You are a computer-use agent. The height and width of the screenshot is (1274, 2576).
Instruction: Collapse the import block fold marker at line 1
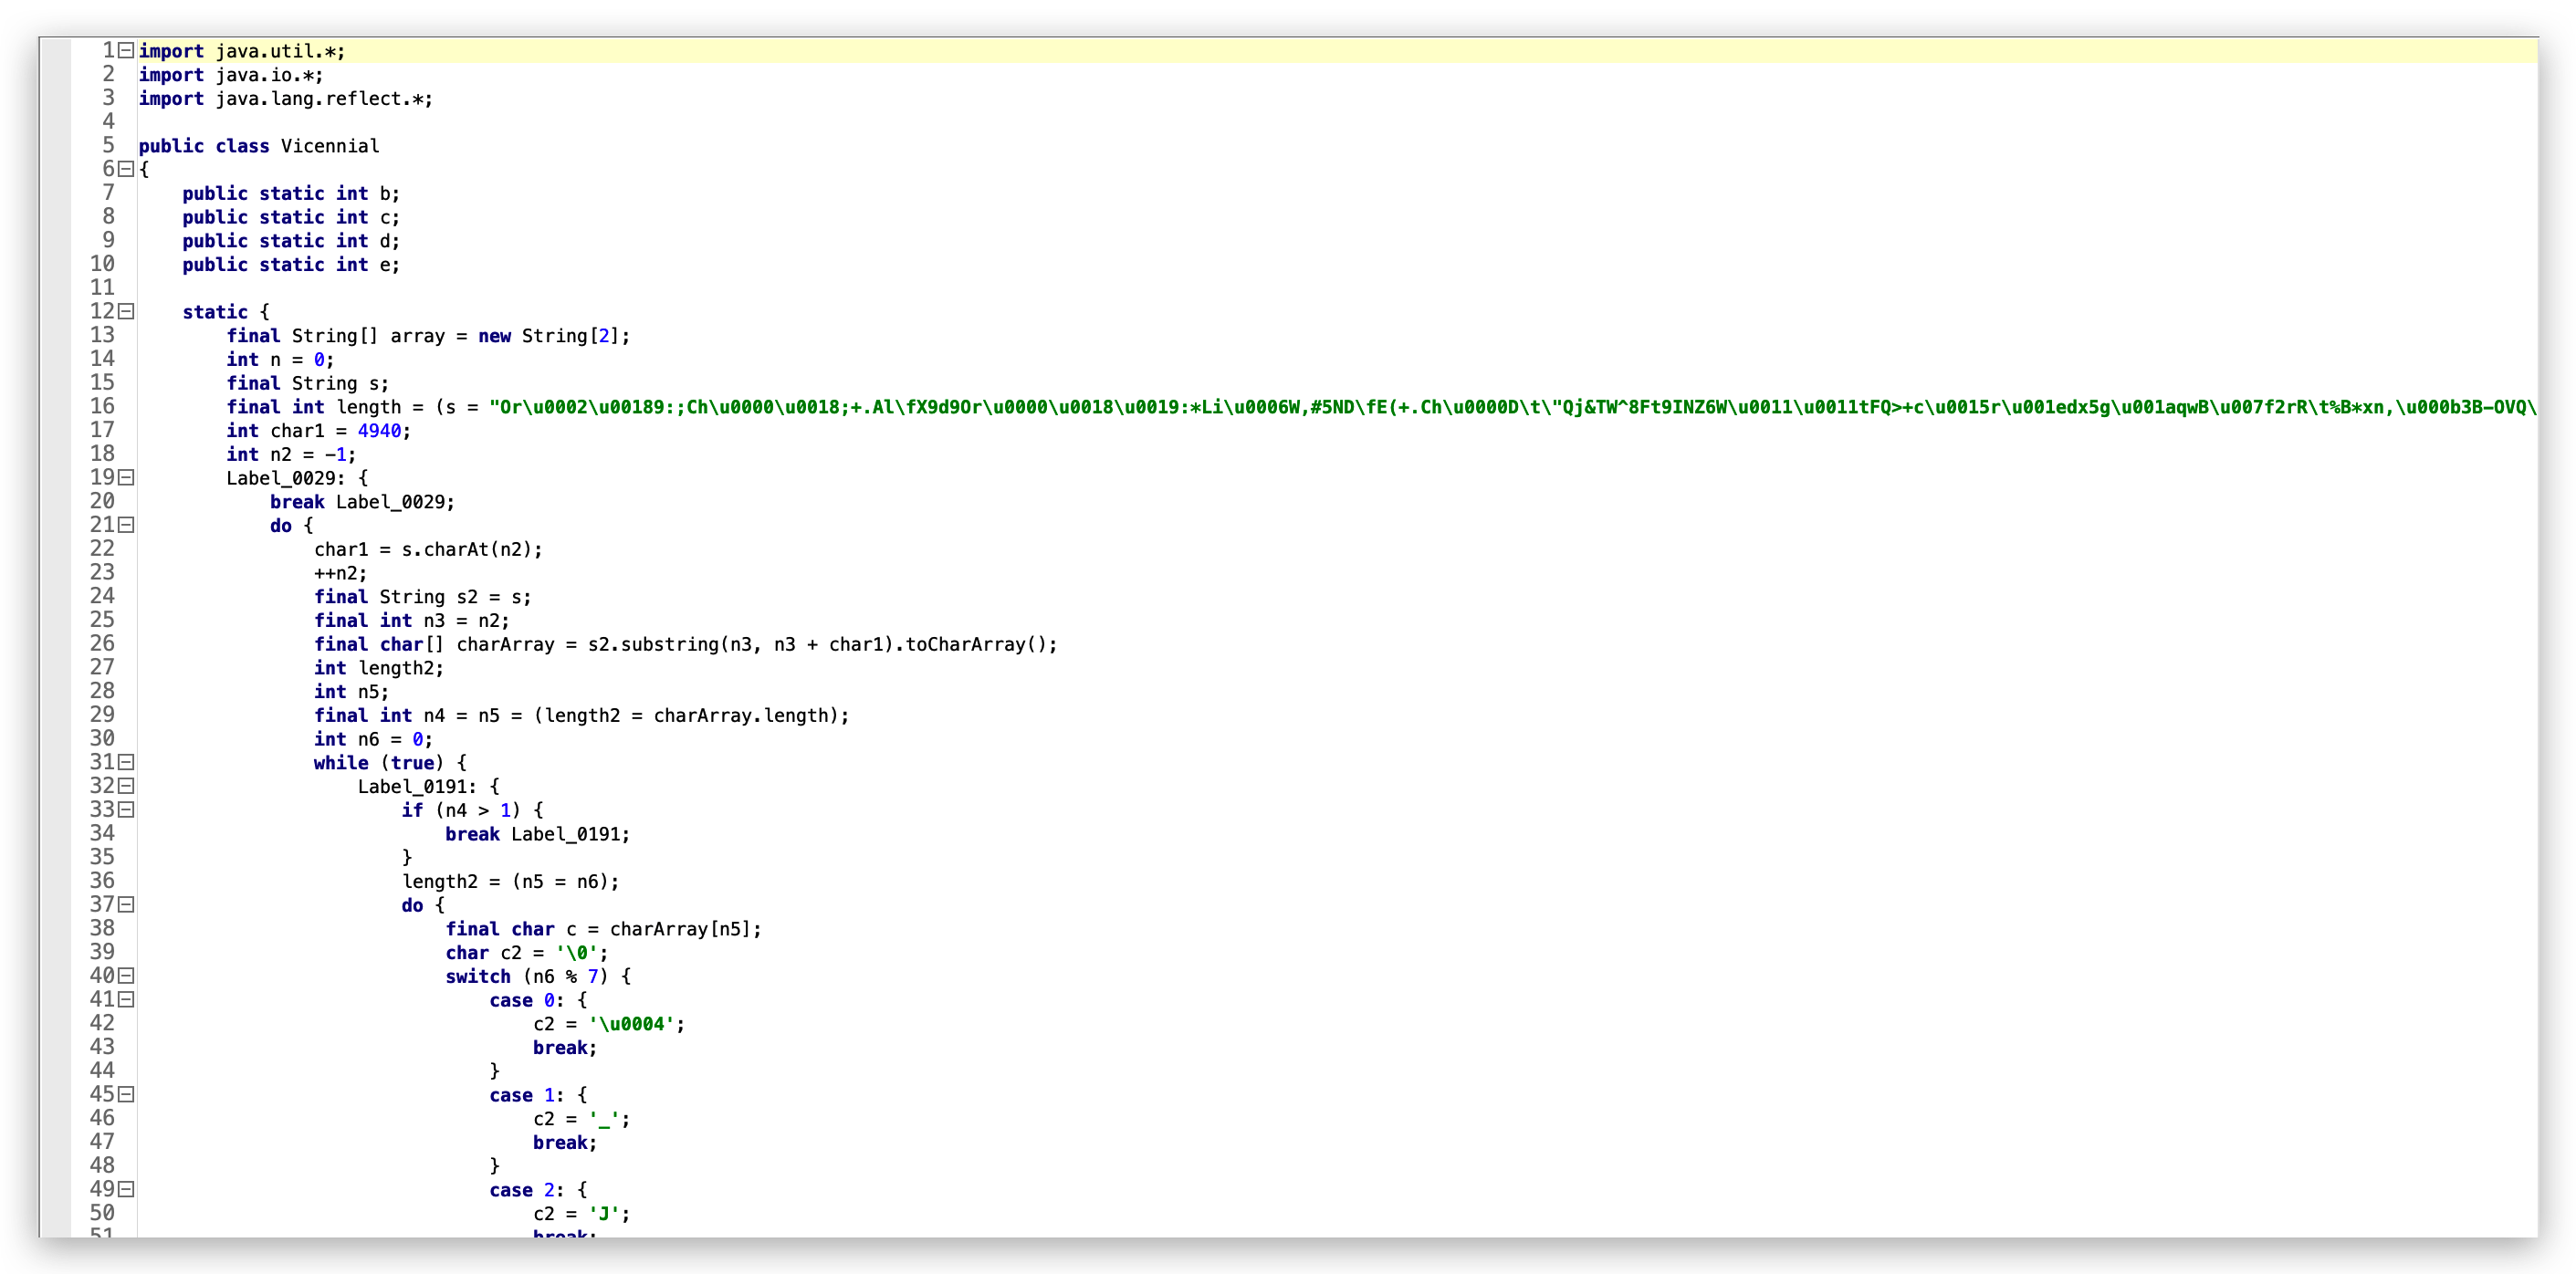coord(126,50)
